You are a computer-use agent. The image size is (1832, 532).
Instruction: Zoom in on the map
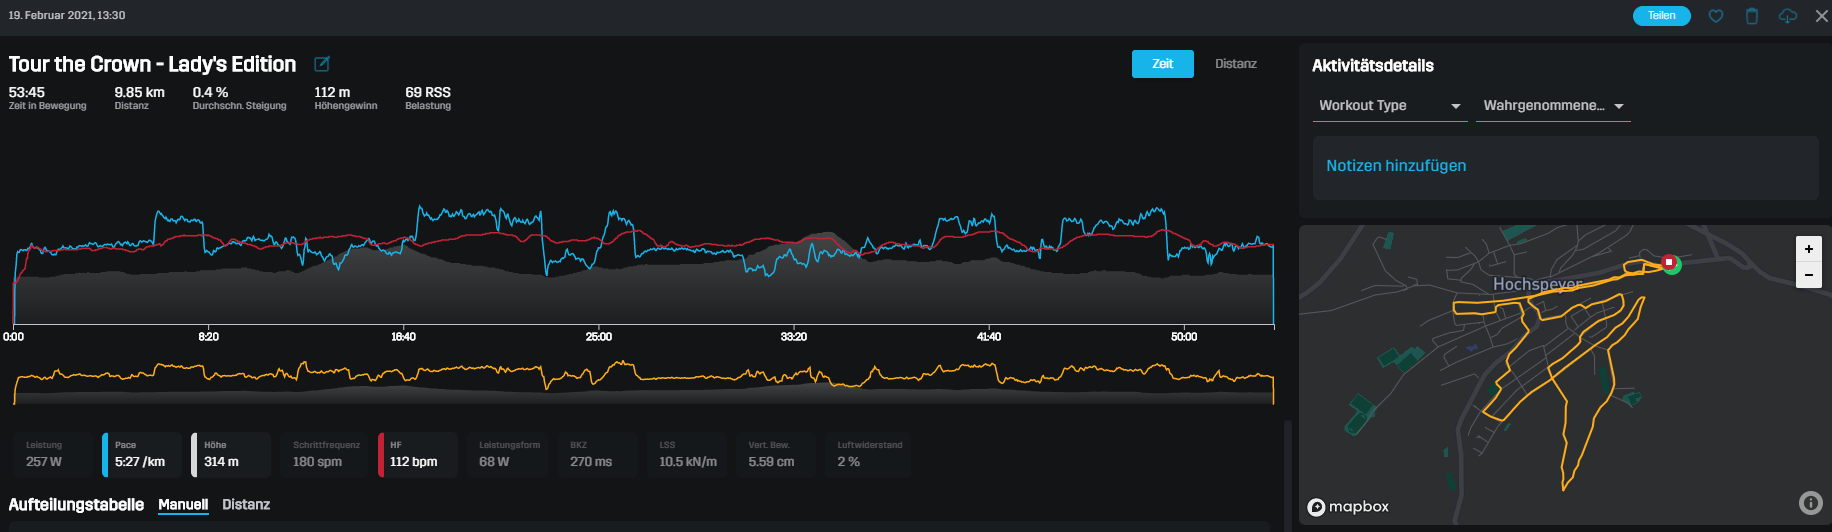(x=1808, y=249)
